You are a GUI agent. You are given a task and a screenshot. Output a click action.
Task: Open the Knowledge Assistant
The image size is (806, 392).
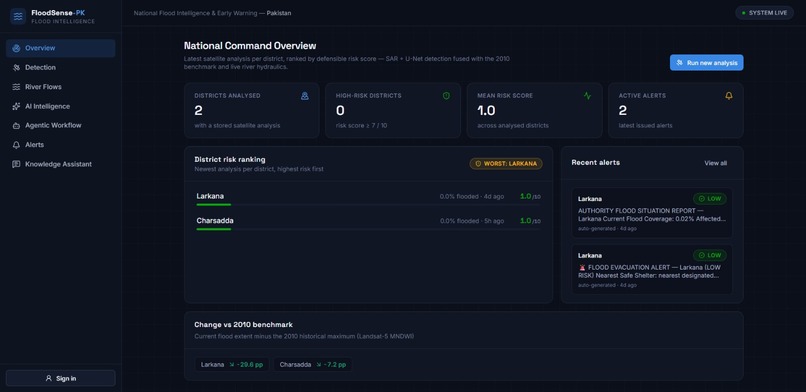tap(61, 164)
